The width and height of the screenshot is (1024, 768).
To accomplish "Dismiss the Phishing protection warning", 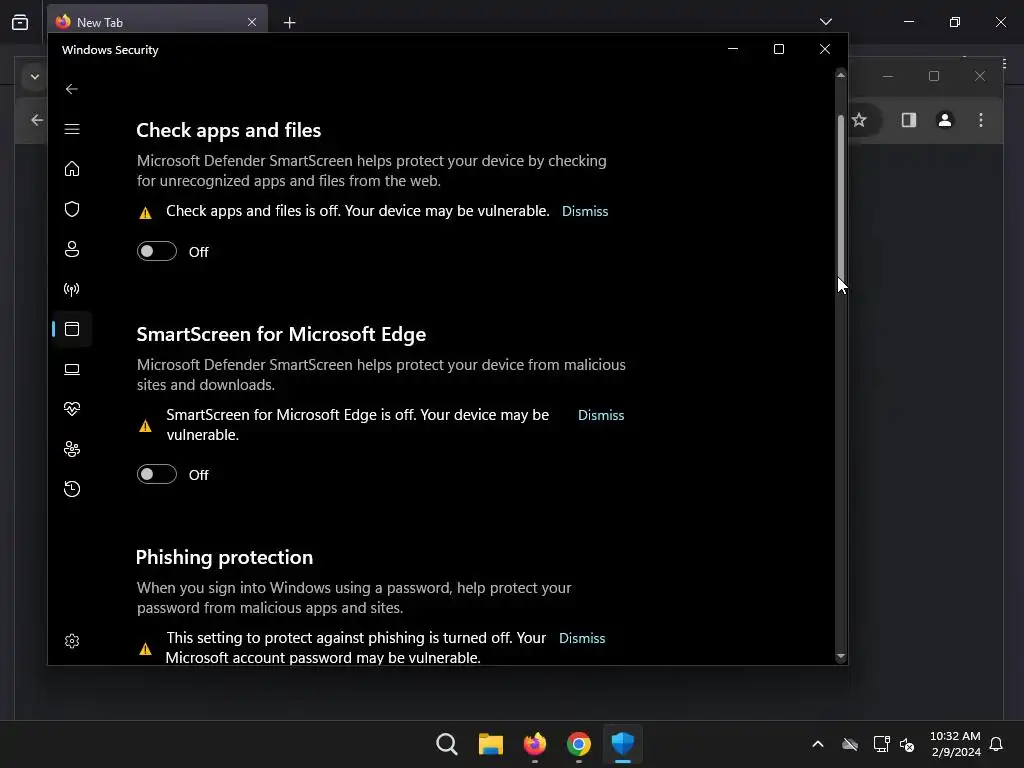I will tap(582, 638).
